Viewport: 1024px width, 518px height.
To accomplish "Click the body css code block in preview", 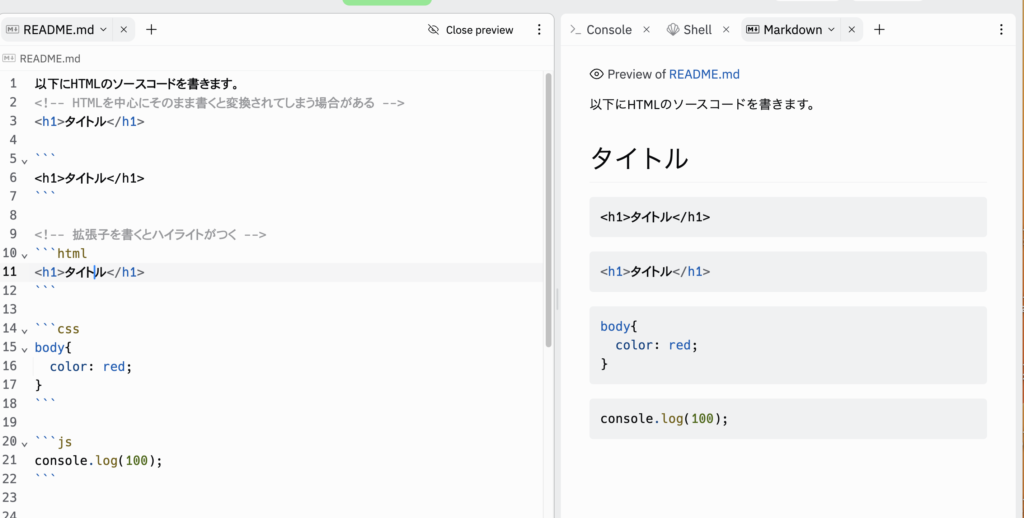I will pos(788,345).
